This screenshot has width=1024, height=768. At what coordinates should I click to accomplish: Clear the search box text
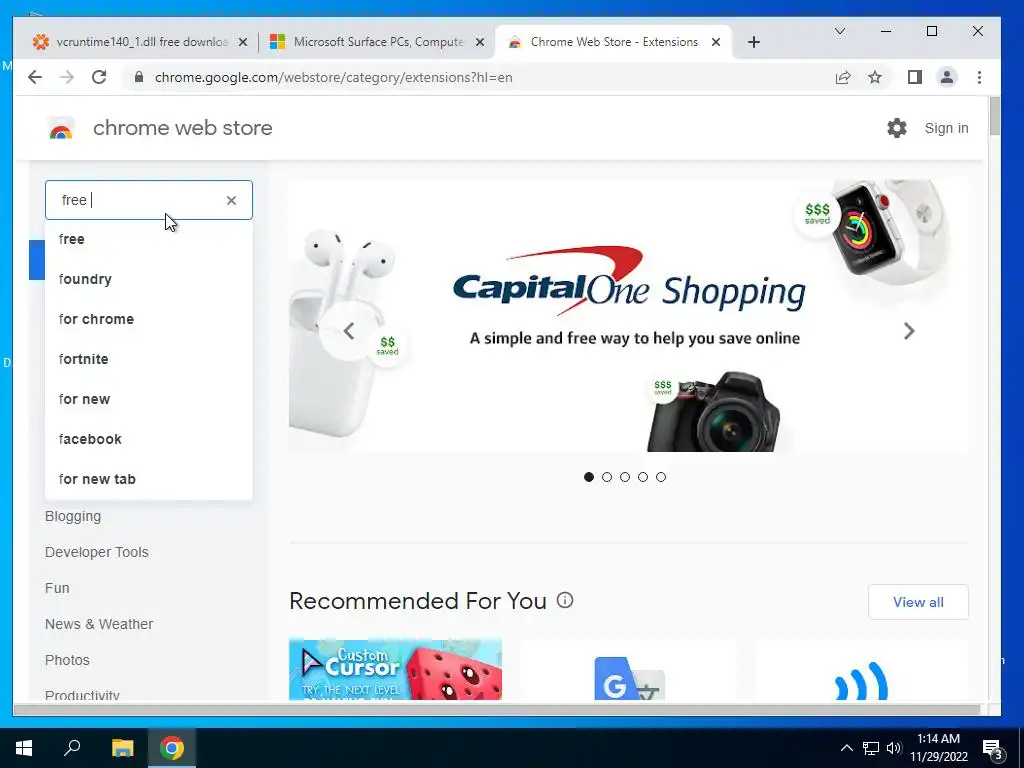[231, 200]
